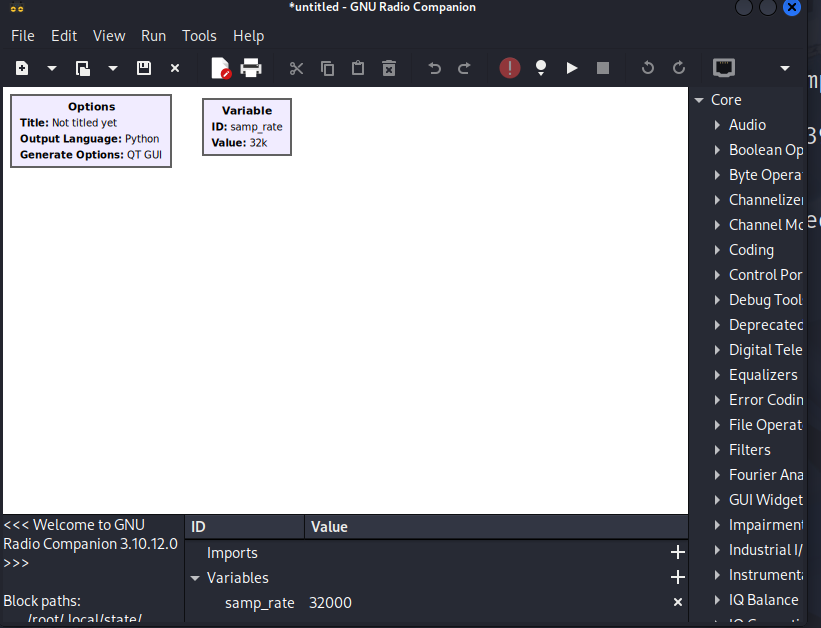
Task: Open the New flowgraph type dropdown arrow
Action: tap(52, 68)
